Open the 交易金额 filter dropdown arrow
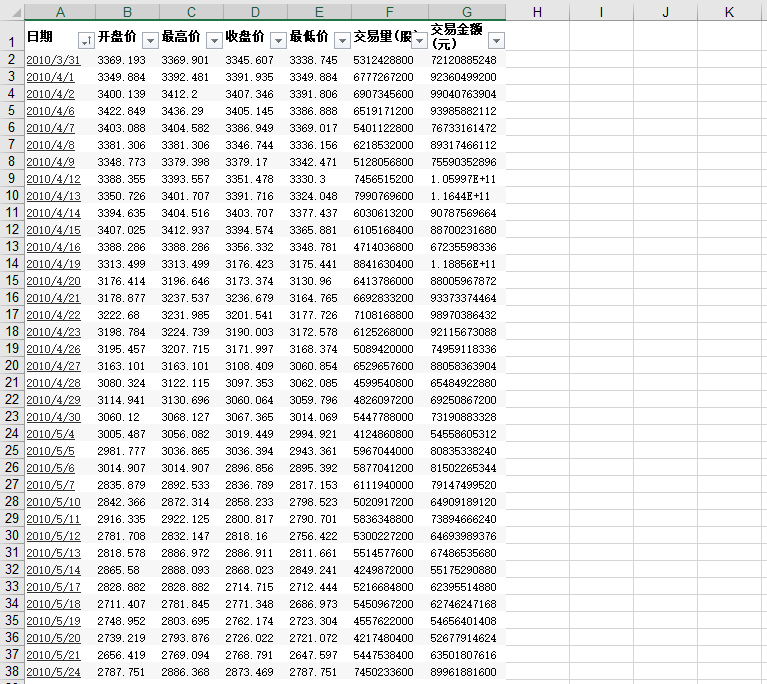The height and width of the screenshot is (684, 767). pyautogui.click(x=496, y=41)
